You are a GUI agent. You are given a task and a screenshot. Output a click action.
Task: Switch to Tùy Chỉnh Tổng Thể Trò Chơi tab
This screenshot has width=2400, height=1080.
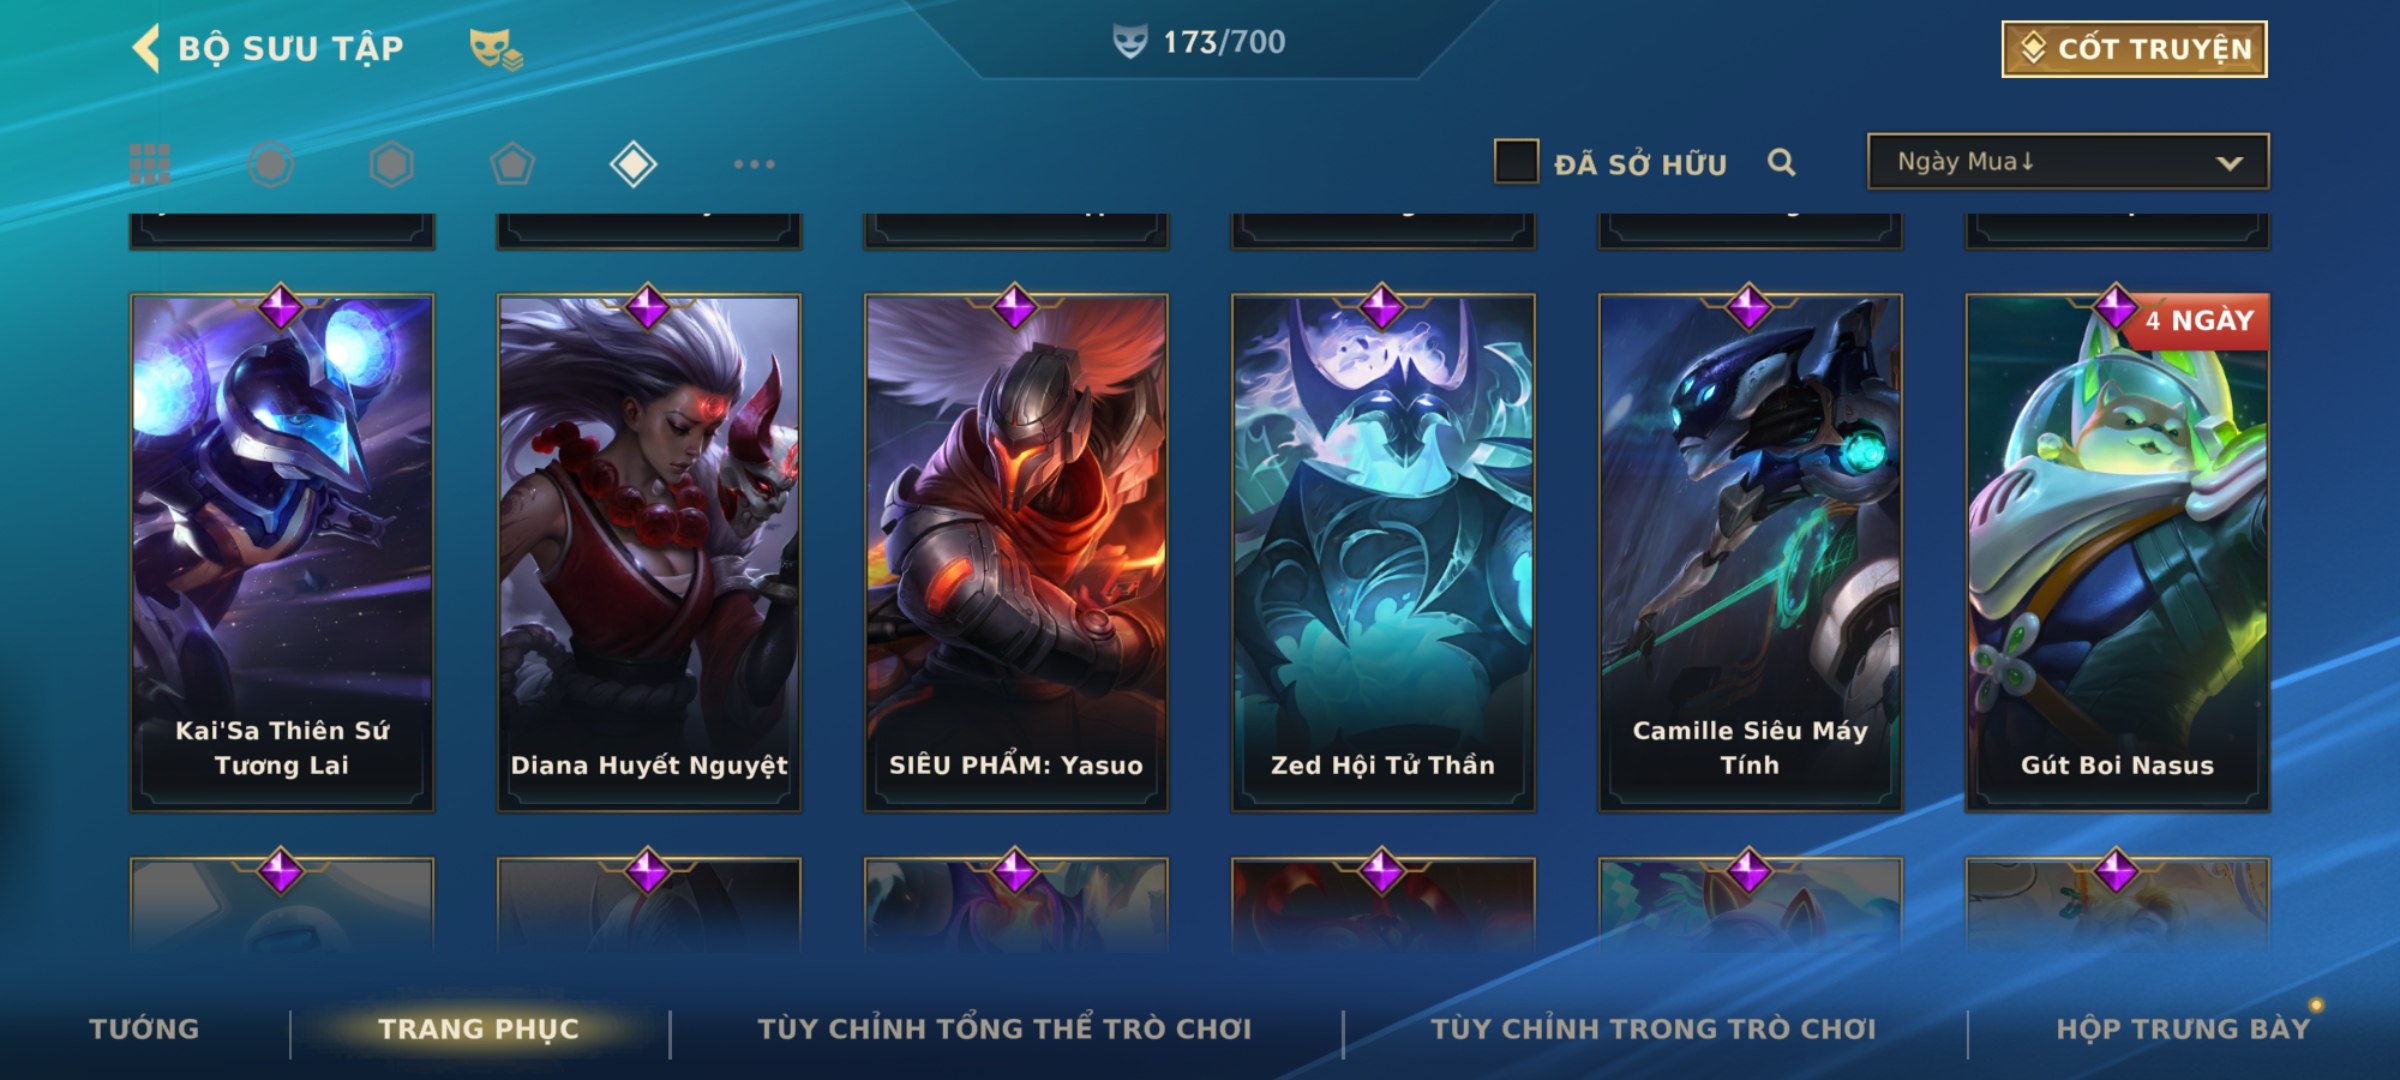1005,1029
